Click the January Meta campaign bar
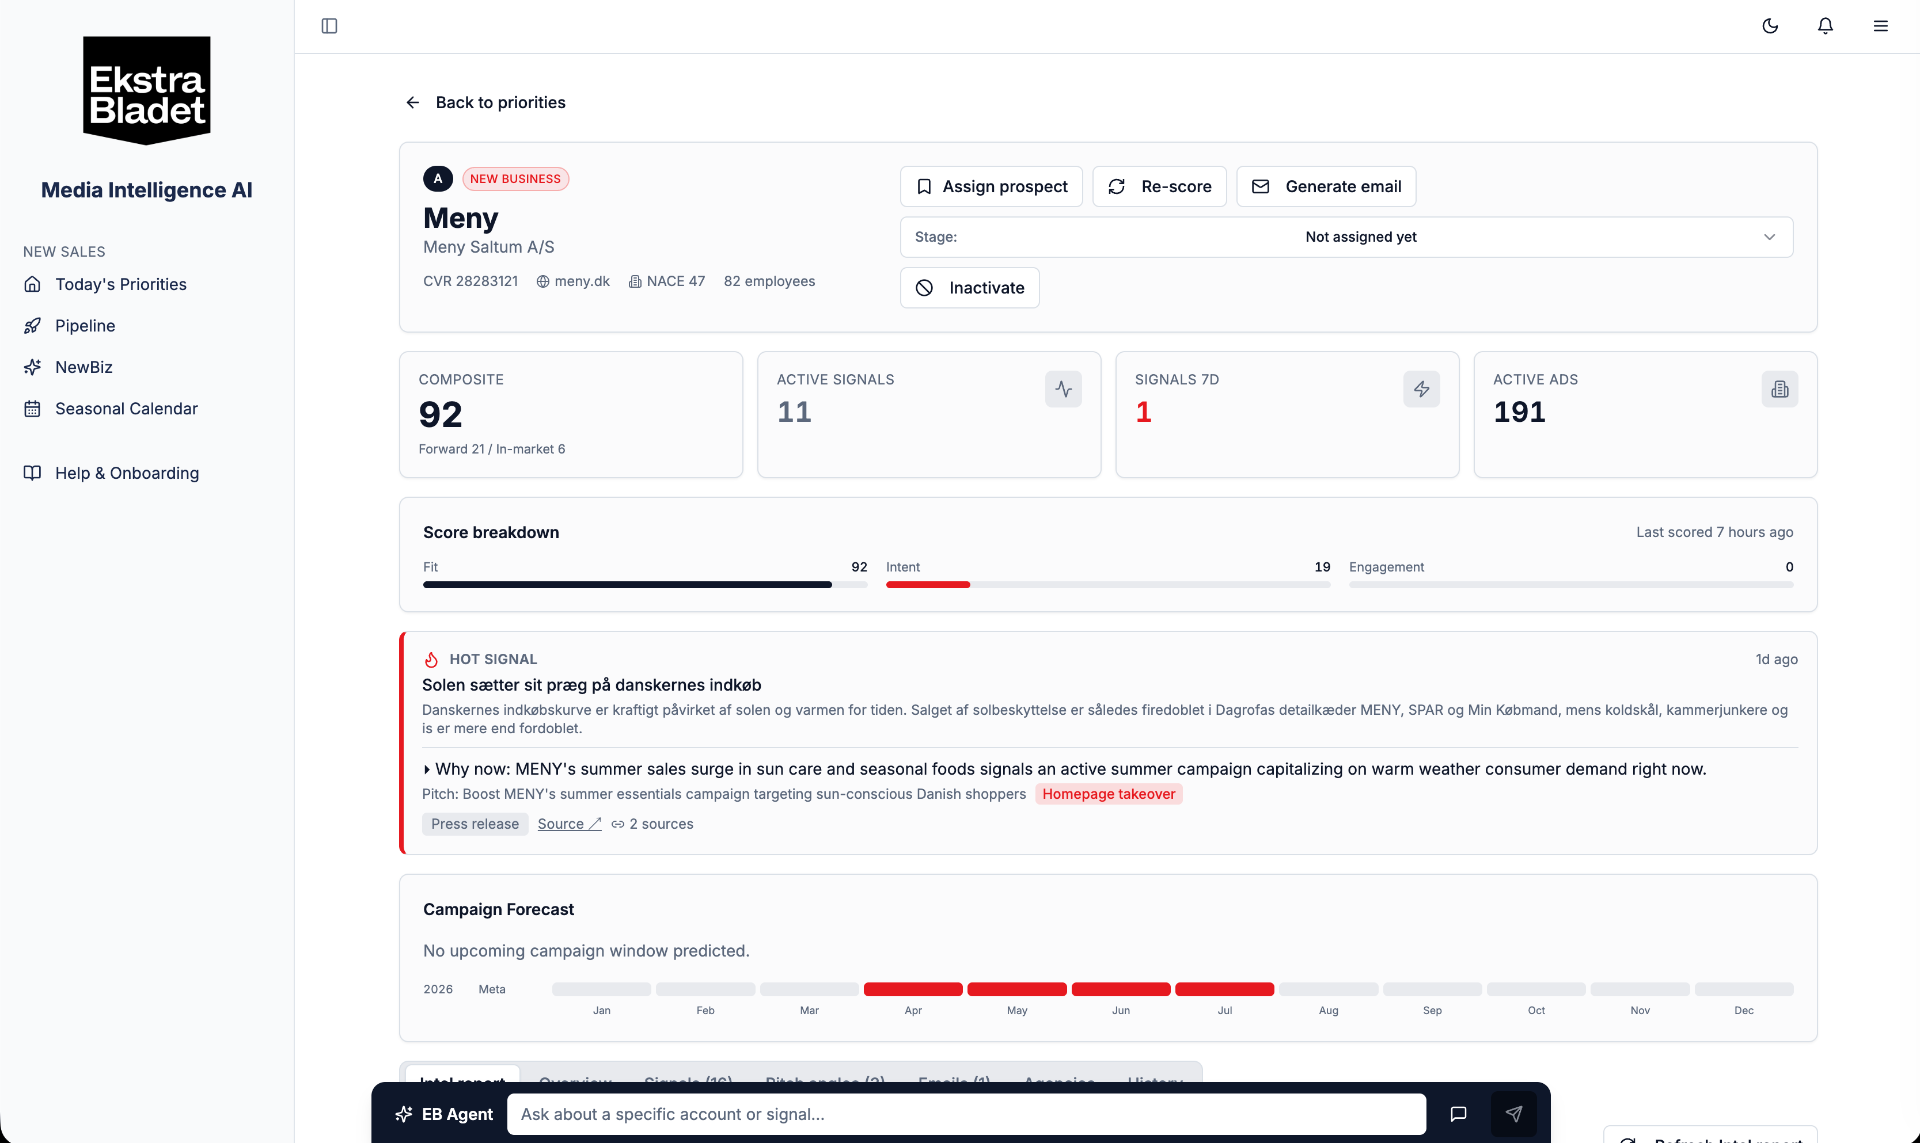The width and height of the screenshot is (1920, 1143). 602,990
